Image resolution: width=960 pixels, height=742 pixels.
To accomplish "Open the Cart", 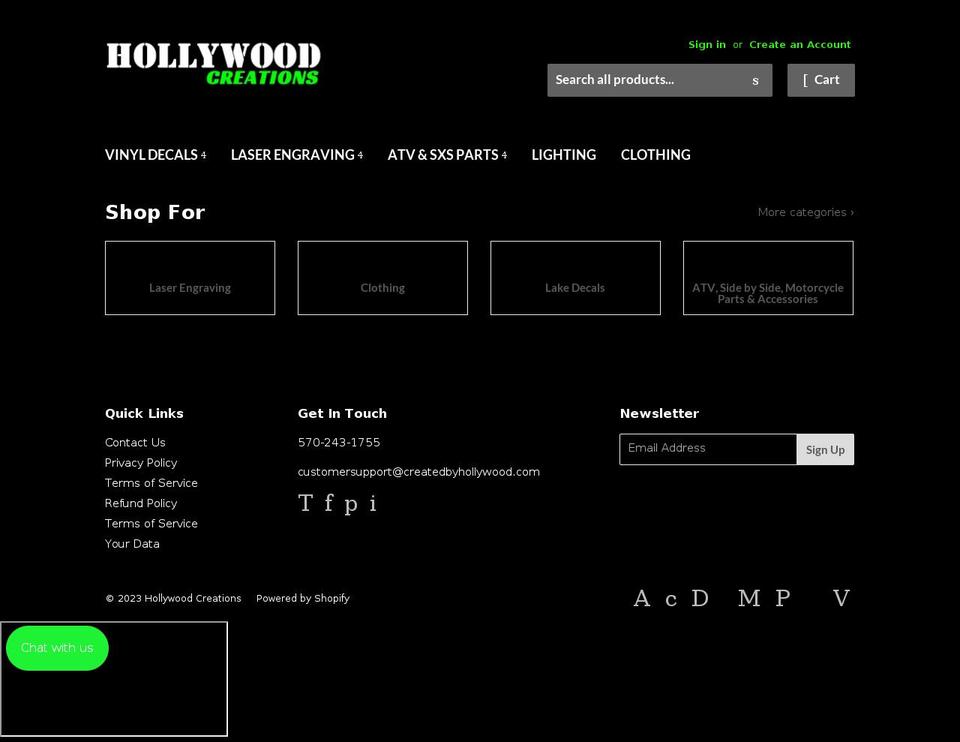I will (x=821, y=80).
